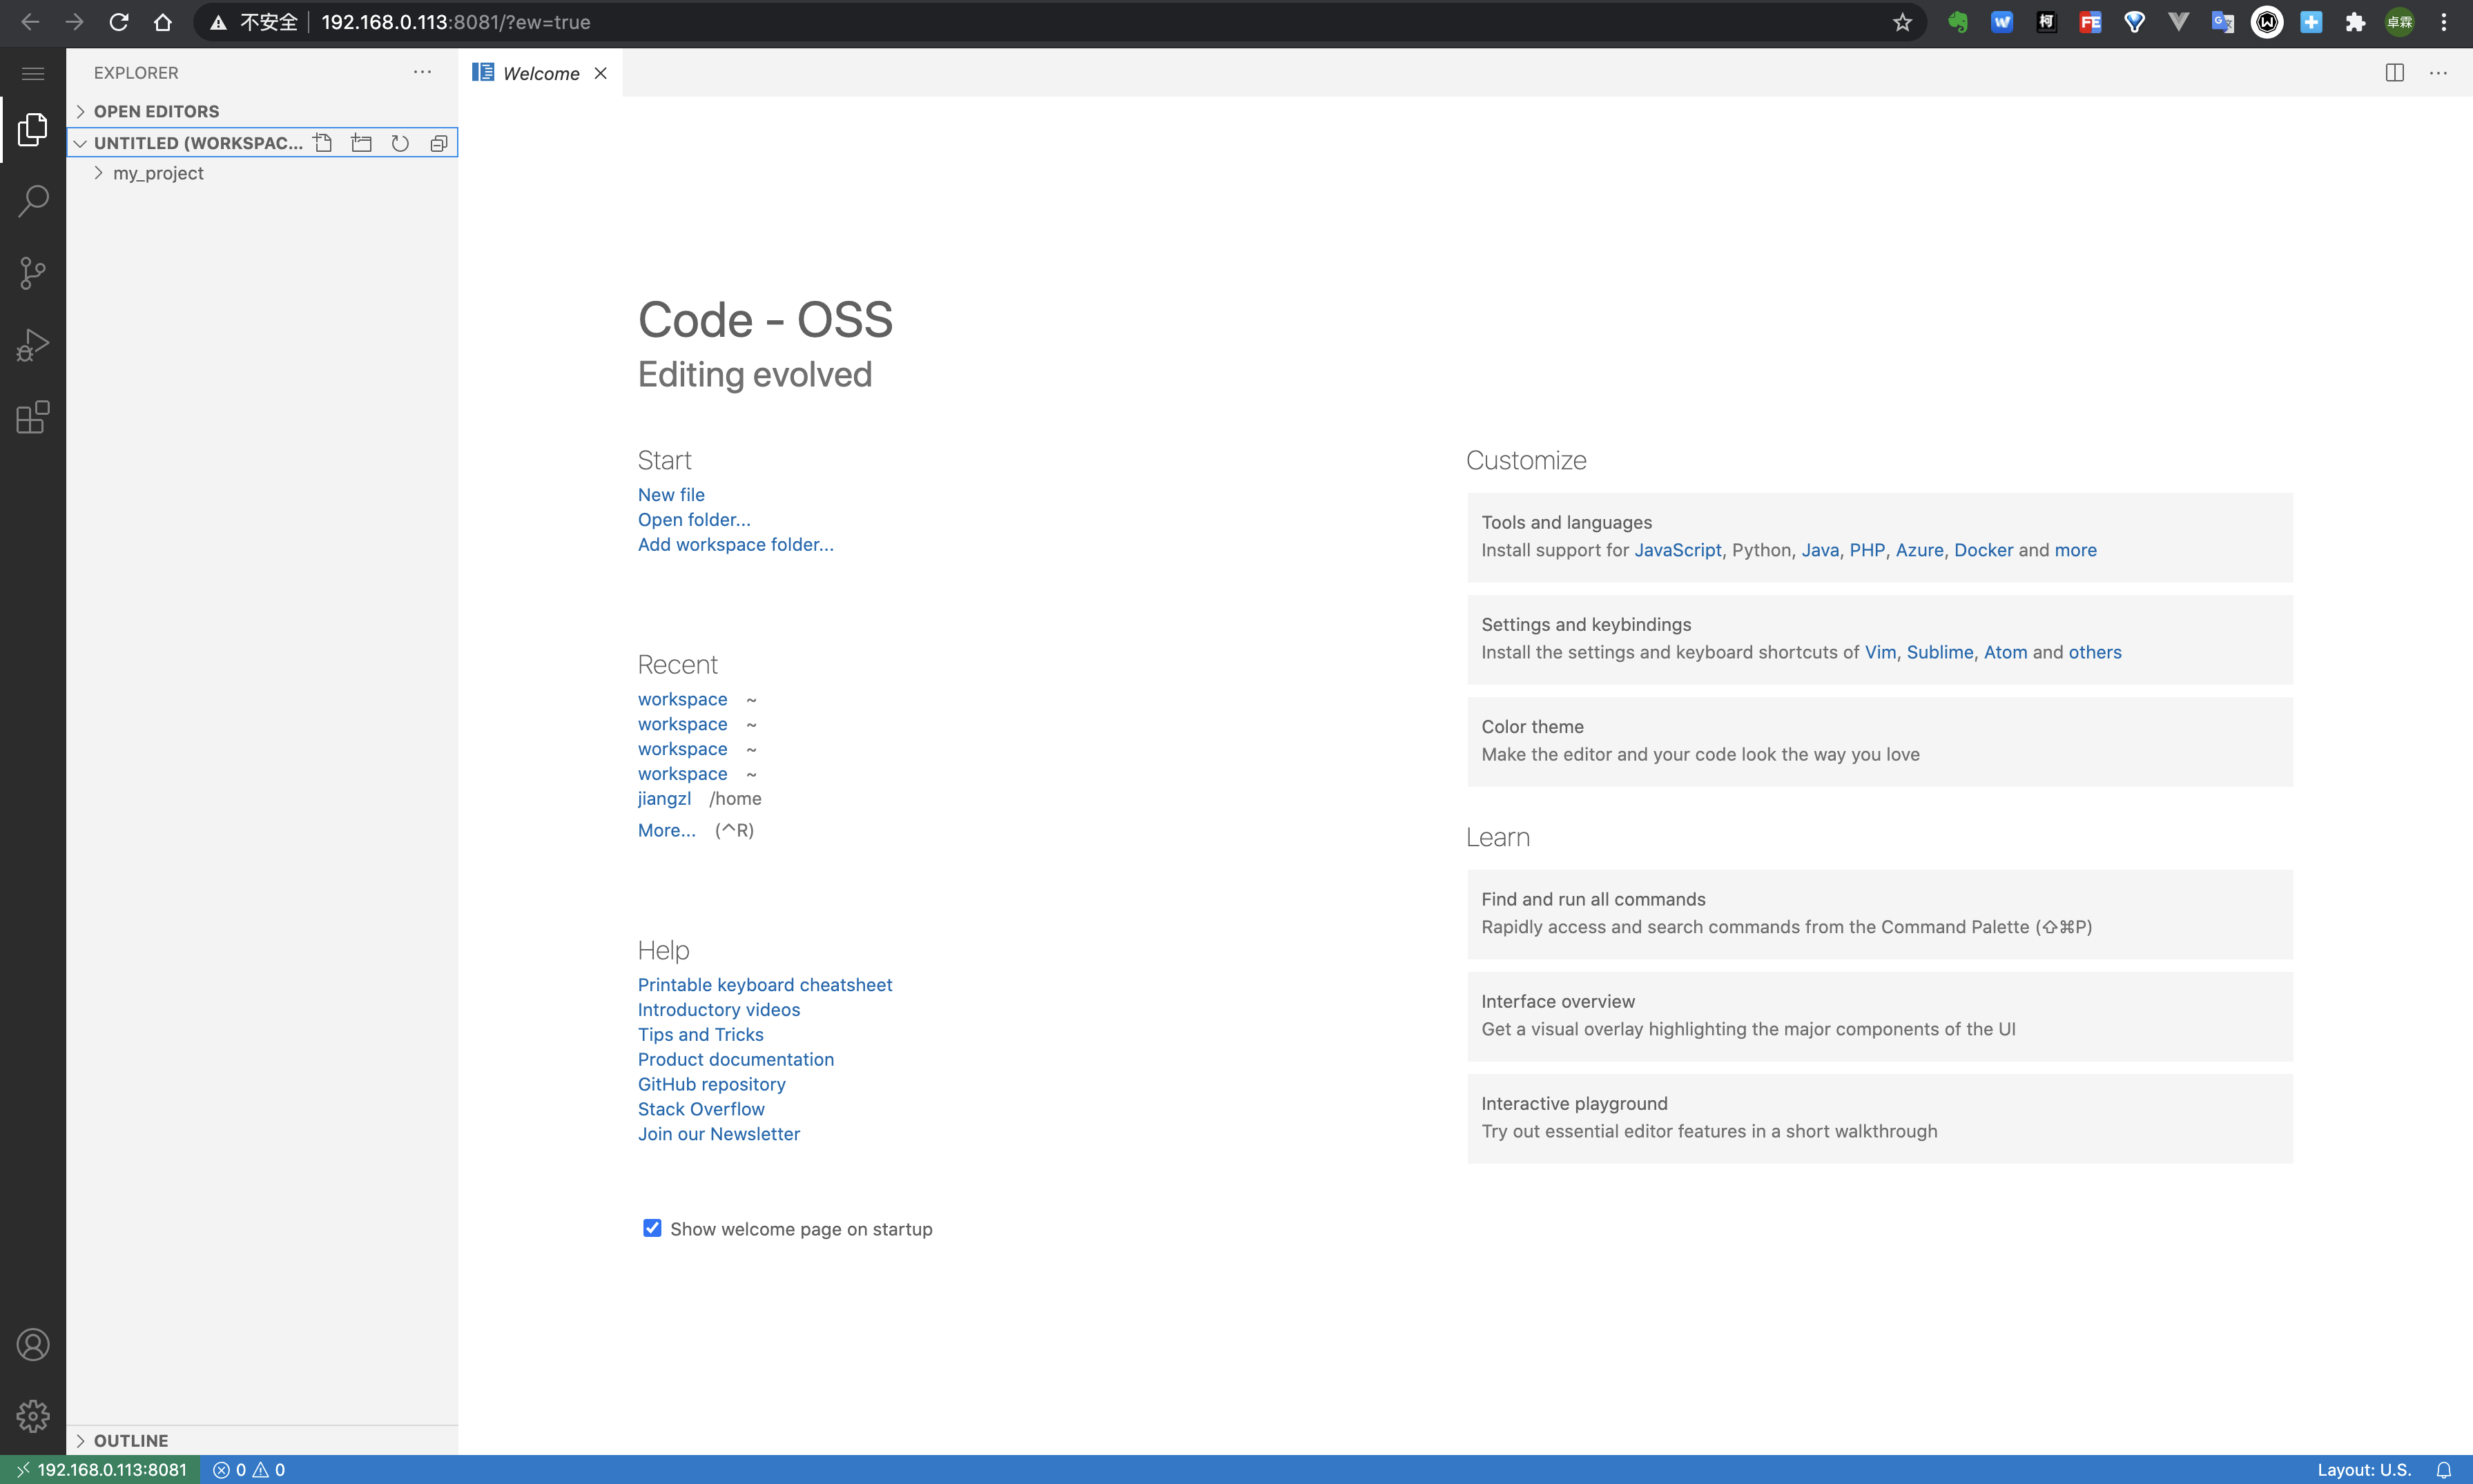Install PHP language support link
This screenshot has width=2473, height=1484.
tap(1866, 550)
